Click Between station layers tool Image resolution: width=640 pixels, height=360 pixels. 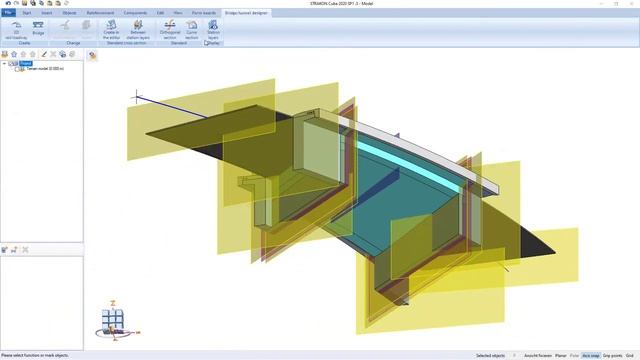138,29
